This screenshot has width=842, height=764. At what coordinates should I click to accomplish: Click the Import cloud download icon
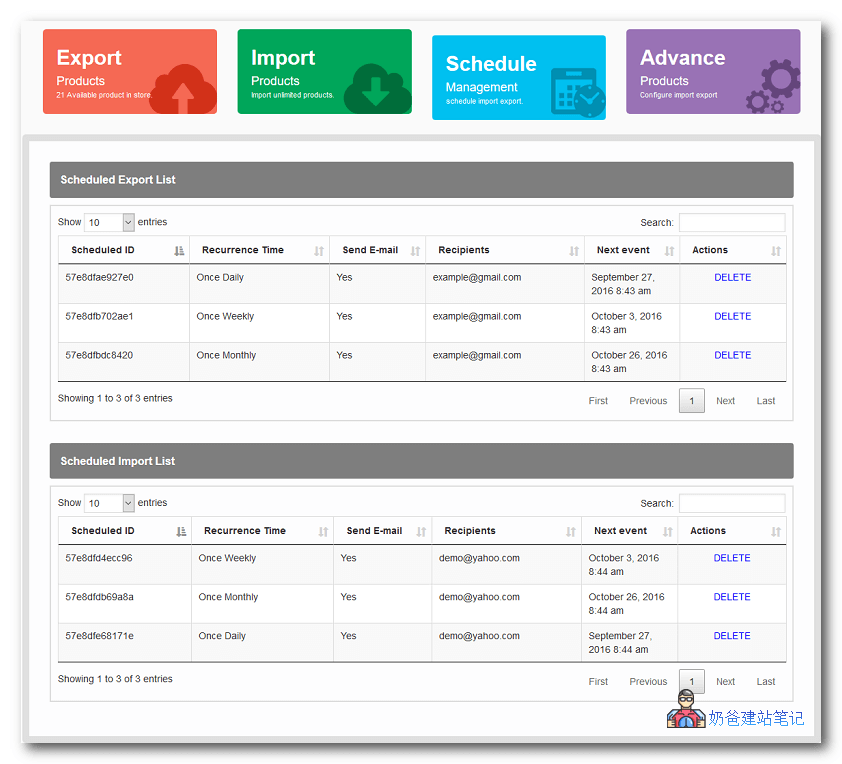(377, 89)
